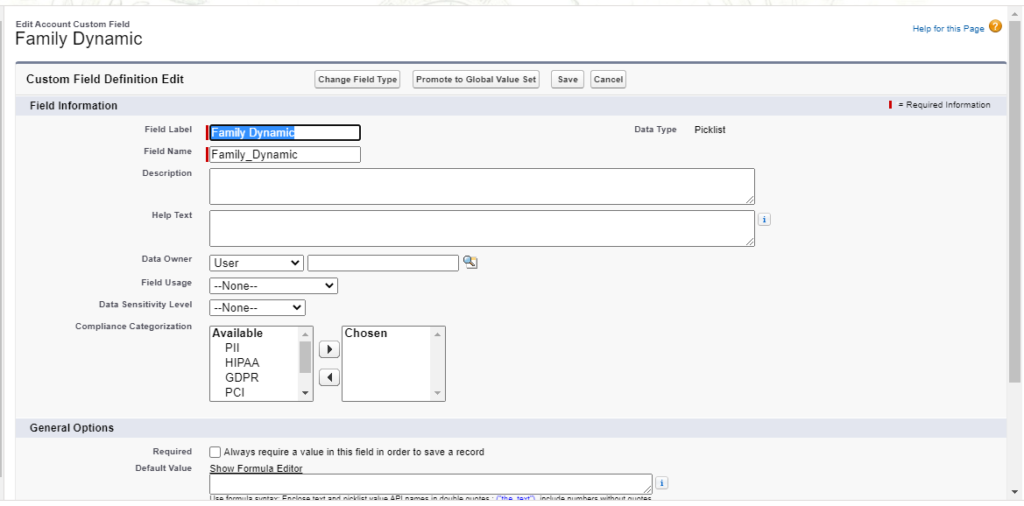Click the Field Label input
1024x506 pixels.
click(x=285, y=133)
